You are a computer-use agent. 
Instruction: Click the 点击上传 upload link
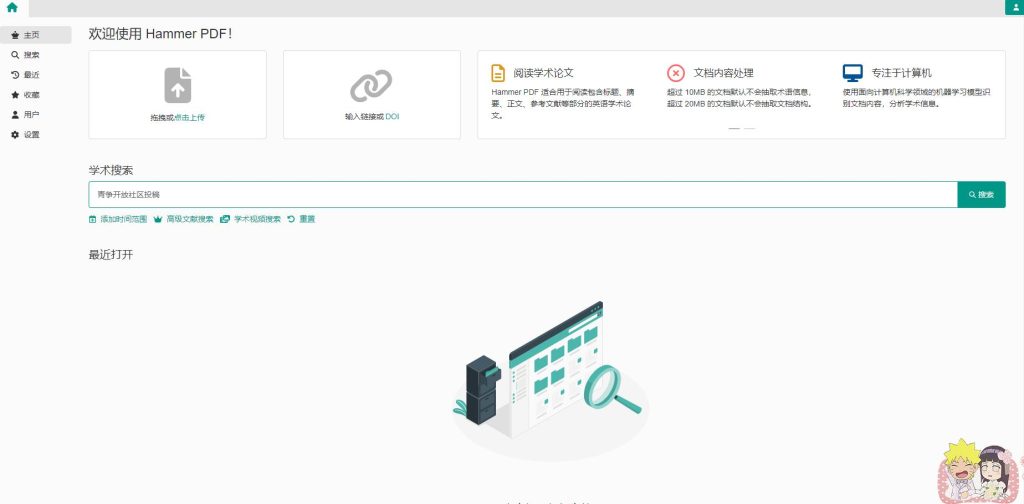coord(190,118)
